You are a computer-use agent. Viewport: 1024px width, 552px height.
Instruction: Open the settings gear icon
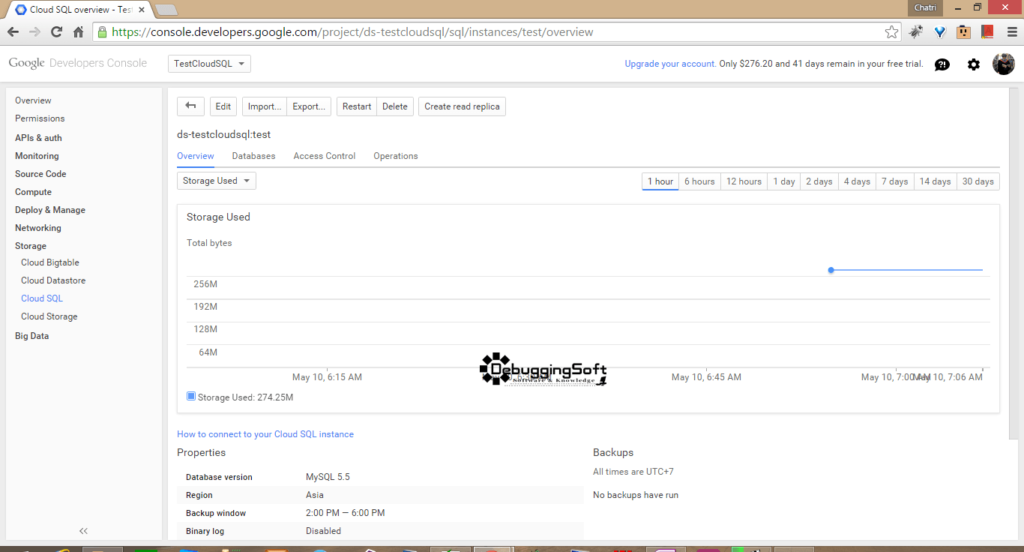(973, 64)
